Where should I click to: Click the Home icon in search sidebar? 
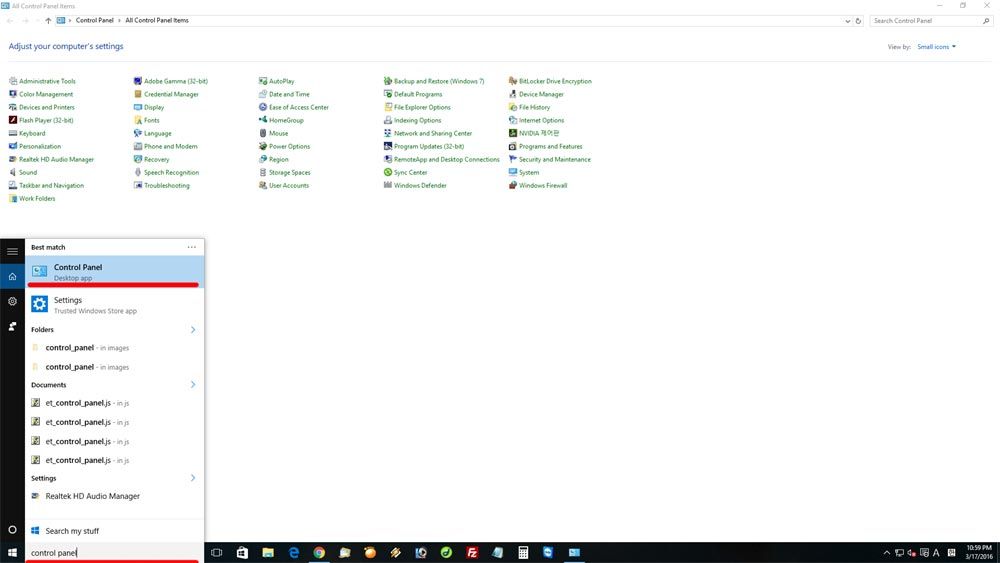pyautogui.click(x=12, y=276)
